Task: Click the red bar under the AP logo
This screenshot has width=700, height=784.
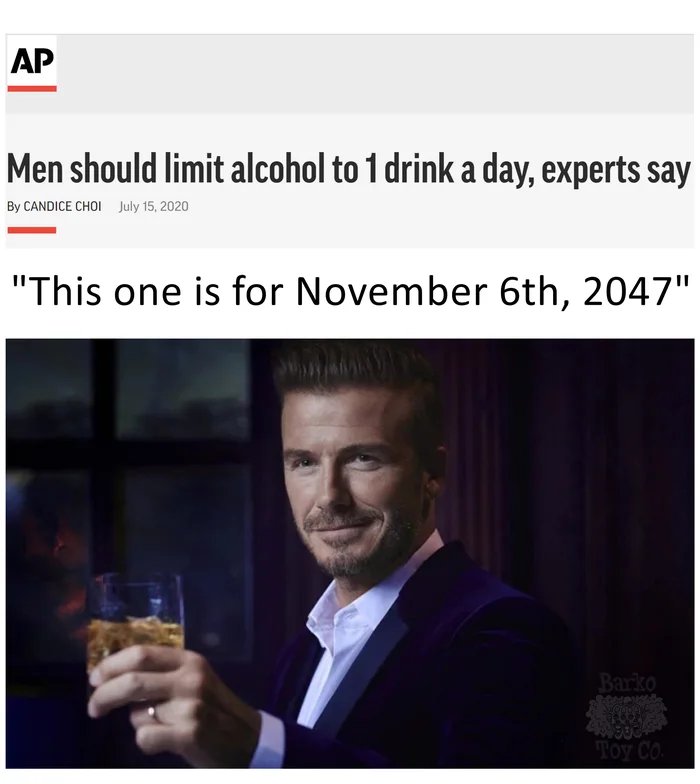Action: (32, 88)
